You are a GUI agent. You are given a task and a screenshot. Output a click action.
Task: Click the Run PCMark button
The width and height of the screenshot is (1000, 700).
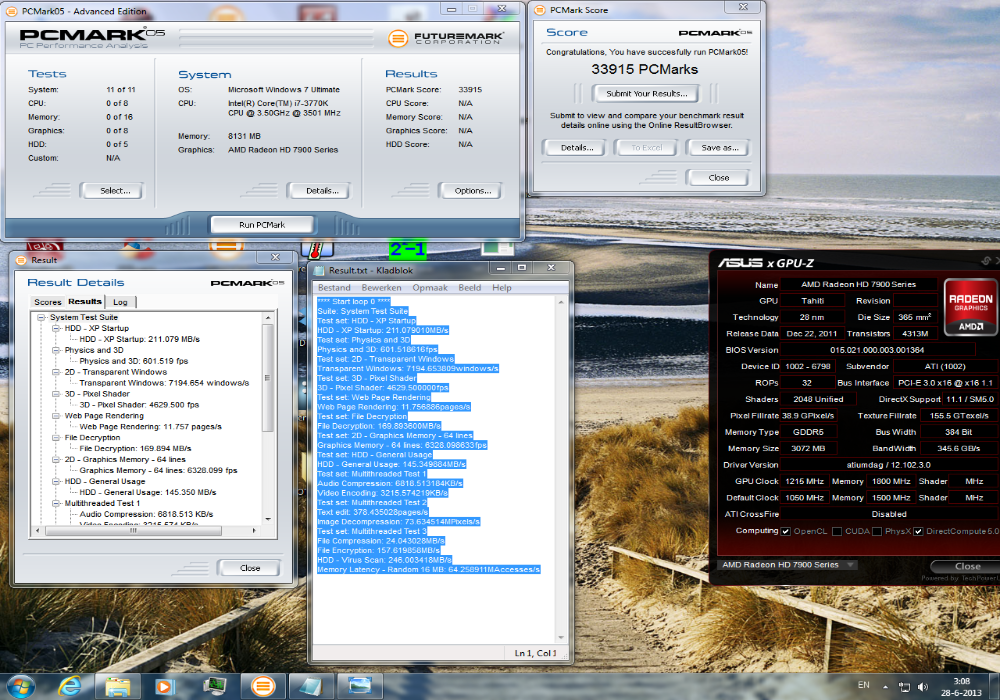[x=262, y=225]
